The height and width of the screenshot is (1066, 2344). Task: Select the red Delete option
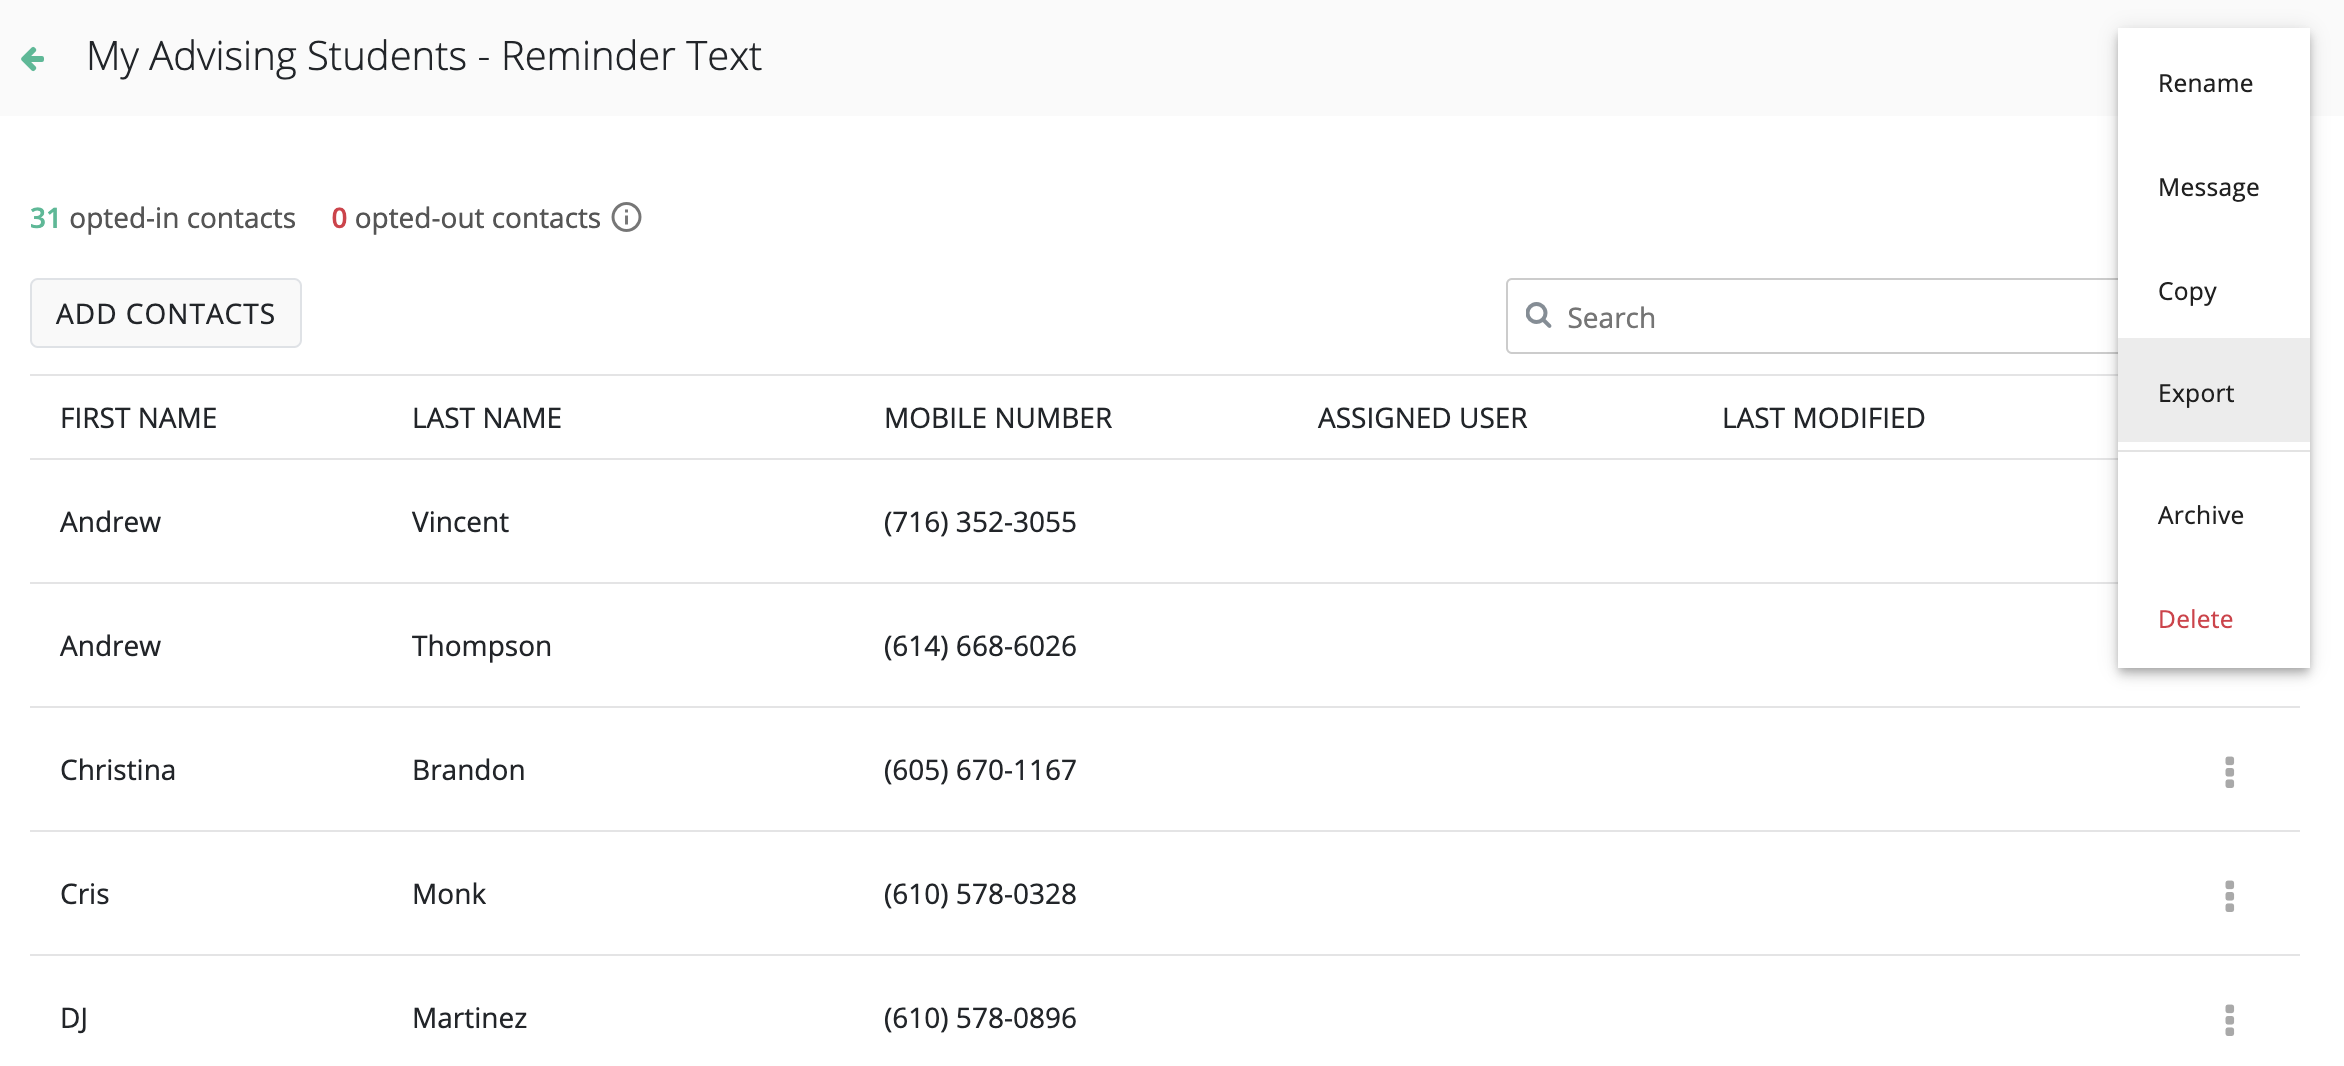coord(2195,619)
